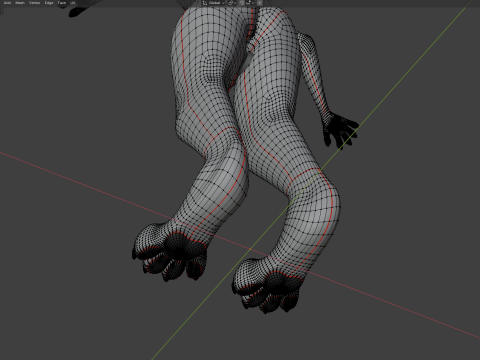Open the snapping options dropdown

(250, 3)
